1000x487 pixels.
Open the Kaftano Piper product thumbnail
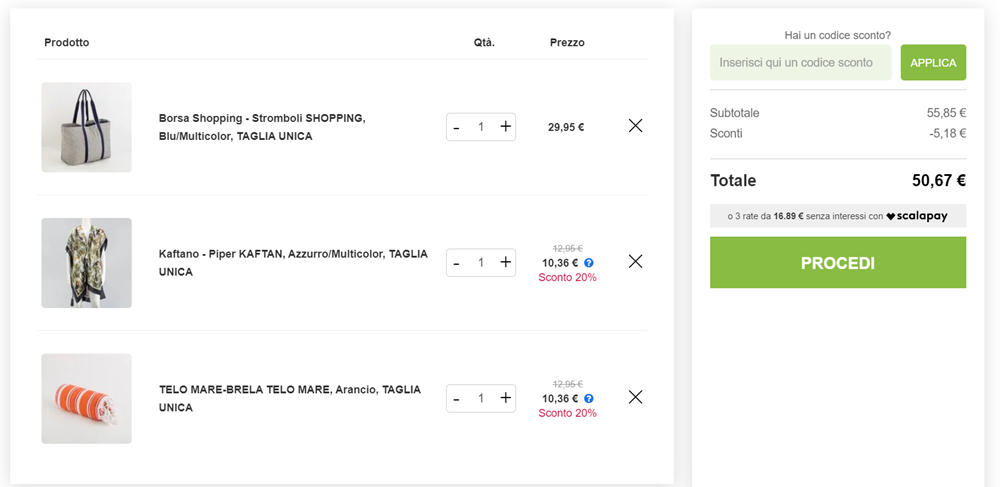point(87,263)
